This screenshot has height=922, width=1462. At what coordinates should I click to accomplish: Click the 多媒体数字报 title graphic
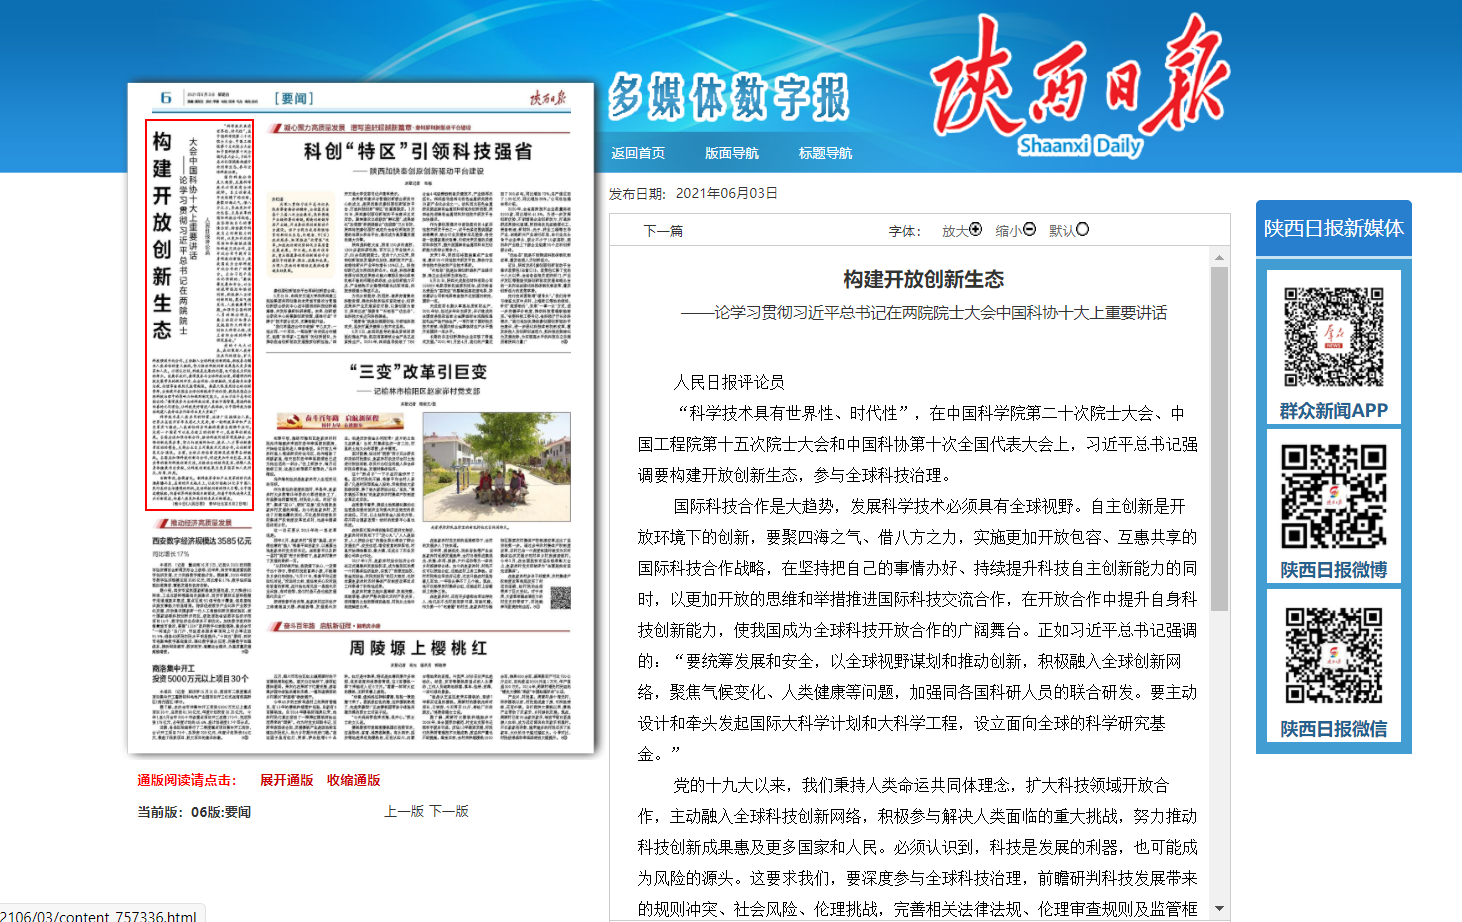729,98
